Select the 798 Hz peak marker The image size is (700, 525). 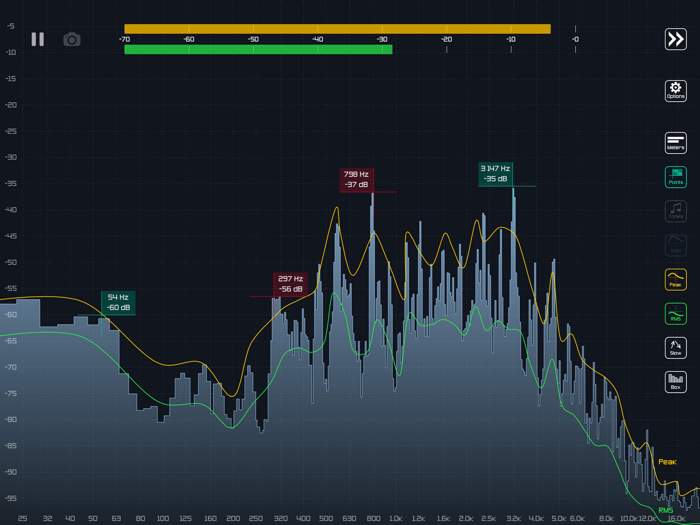coord(356,180)
